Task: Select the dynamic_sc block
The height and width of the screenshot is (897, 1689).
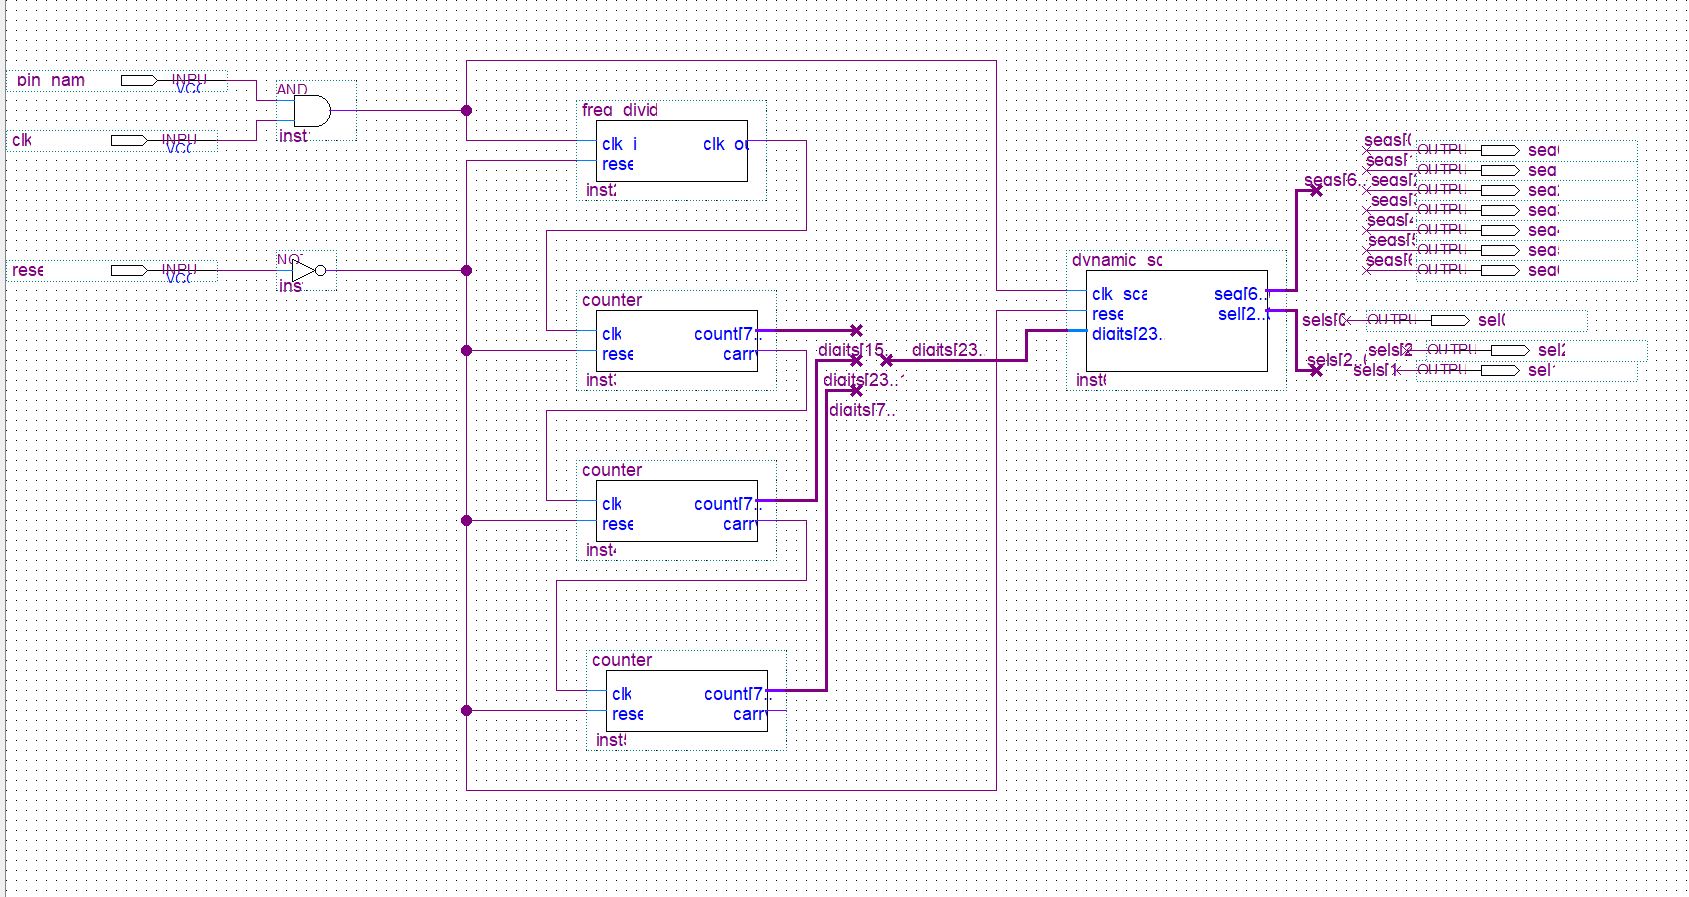Action: pos(1177,321)
